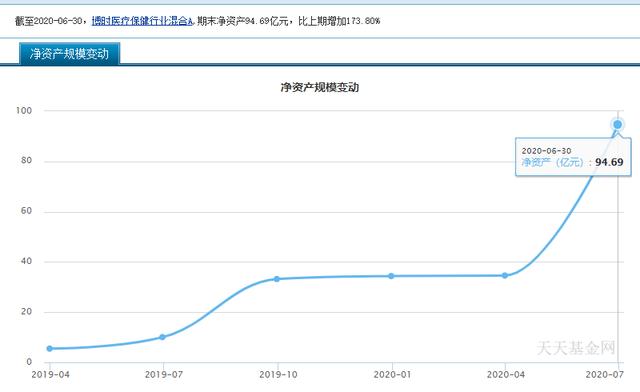Screen dimensions: 640x392
Task: Click the 100 y-axis label
Action: click(x=24, y=111)
